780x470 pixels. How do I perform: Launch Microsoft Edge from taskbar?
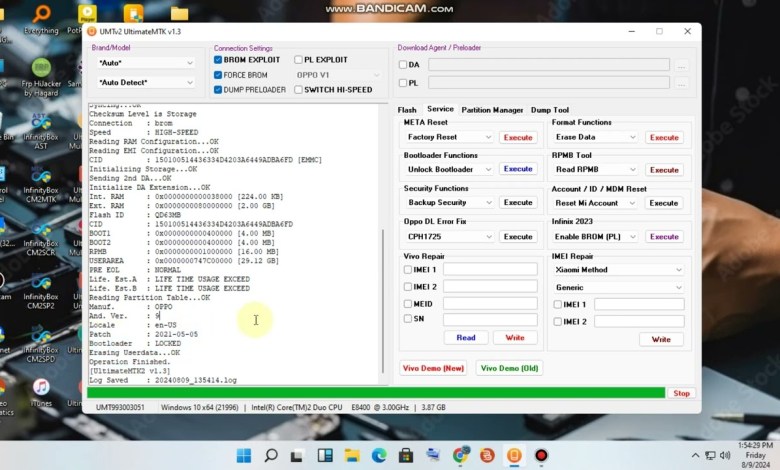tap(379, 455)
